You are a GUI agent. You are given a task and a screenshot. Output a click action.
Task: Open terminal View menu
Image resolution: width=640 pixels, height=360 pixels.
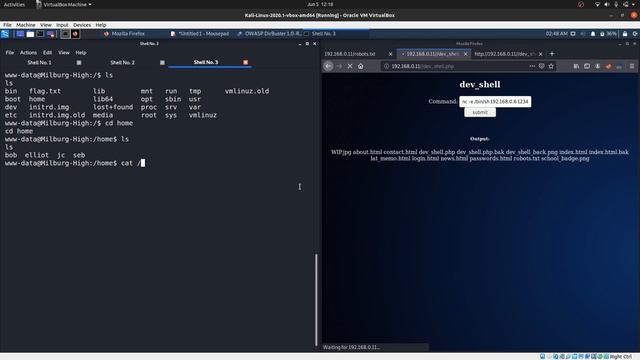pos(64,53)
